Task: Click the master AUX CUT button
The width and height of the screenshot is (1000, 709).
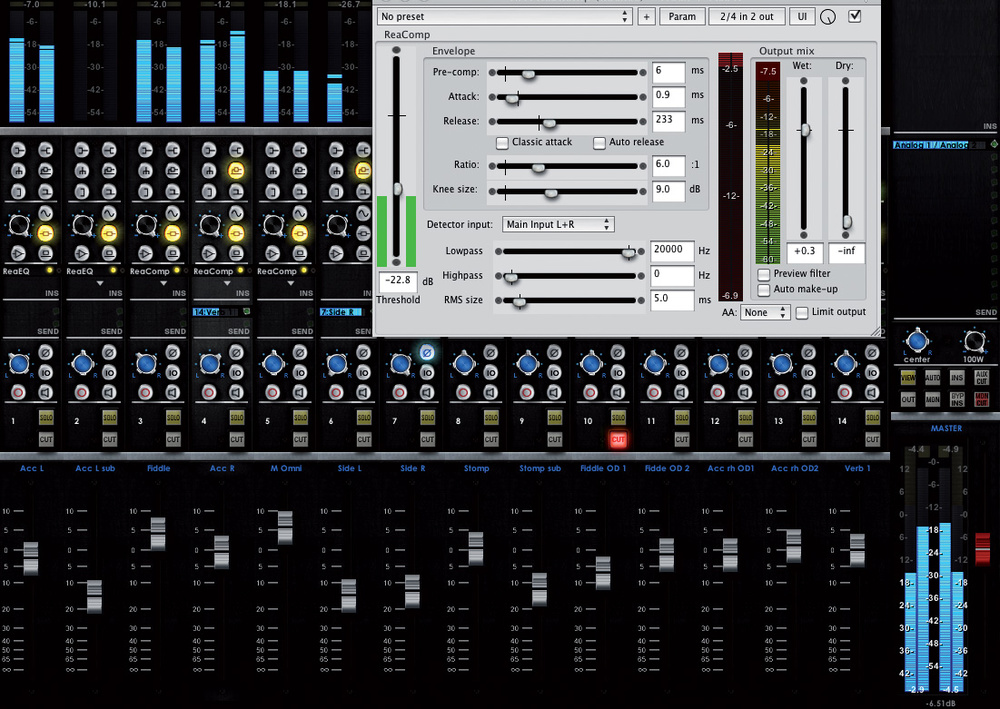Action: coord(982,377)
